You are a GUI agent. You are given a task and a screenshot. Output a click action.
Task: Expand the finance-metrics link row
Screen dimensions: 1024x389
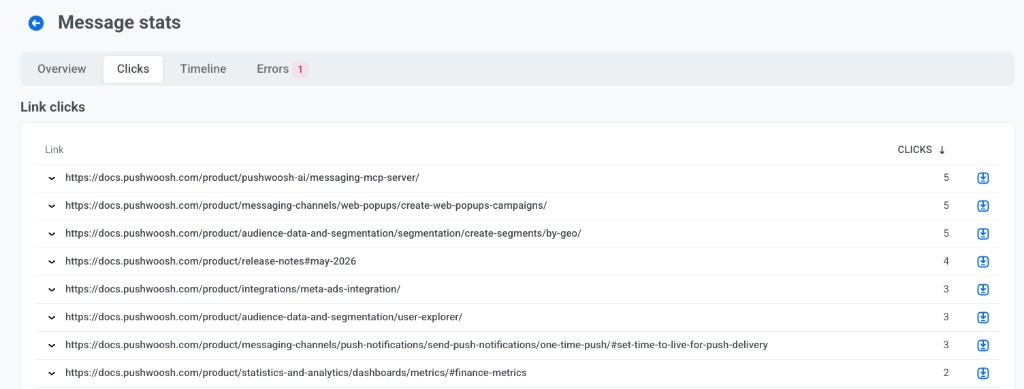[52, 373]
